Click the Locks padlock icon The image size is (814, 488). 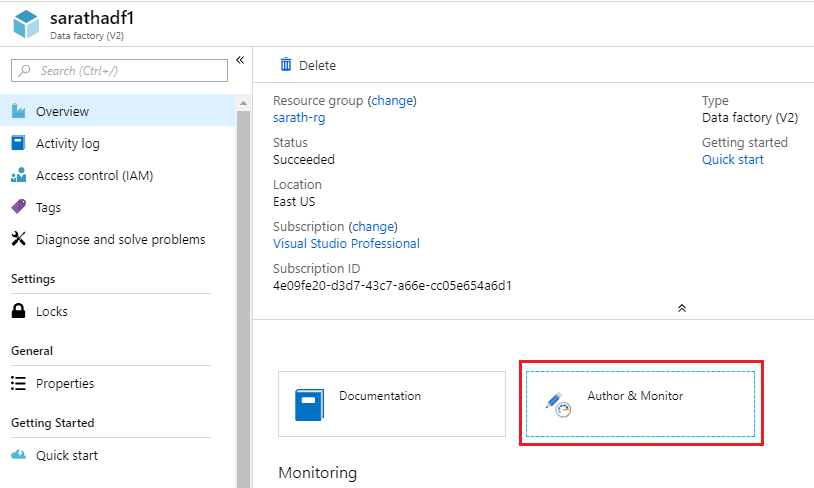click(x=18, y=310)
